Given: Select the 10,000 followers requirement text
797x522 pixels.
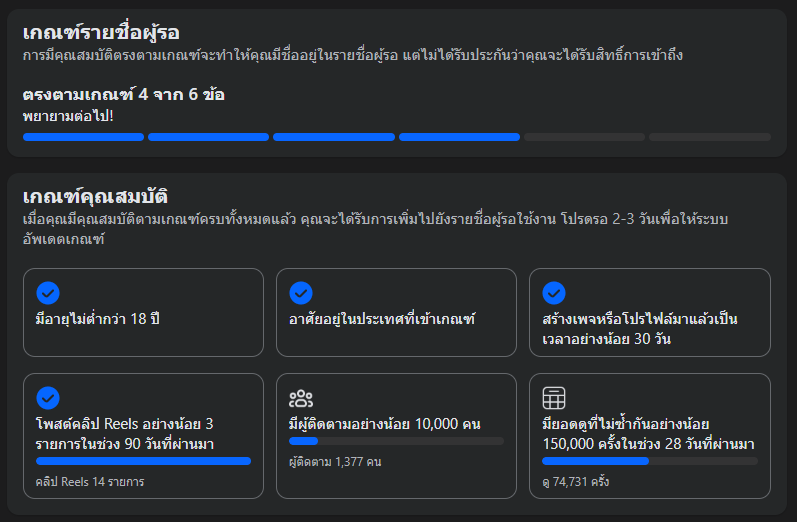Looking at the screenshot, I should [x=385, y=424].
